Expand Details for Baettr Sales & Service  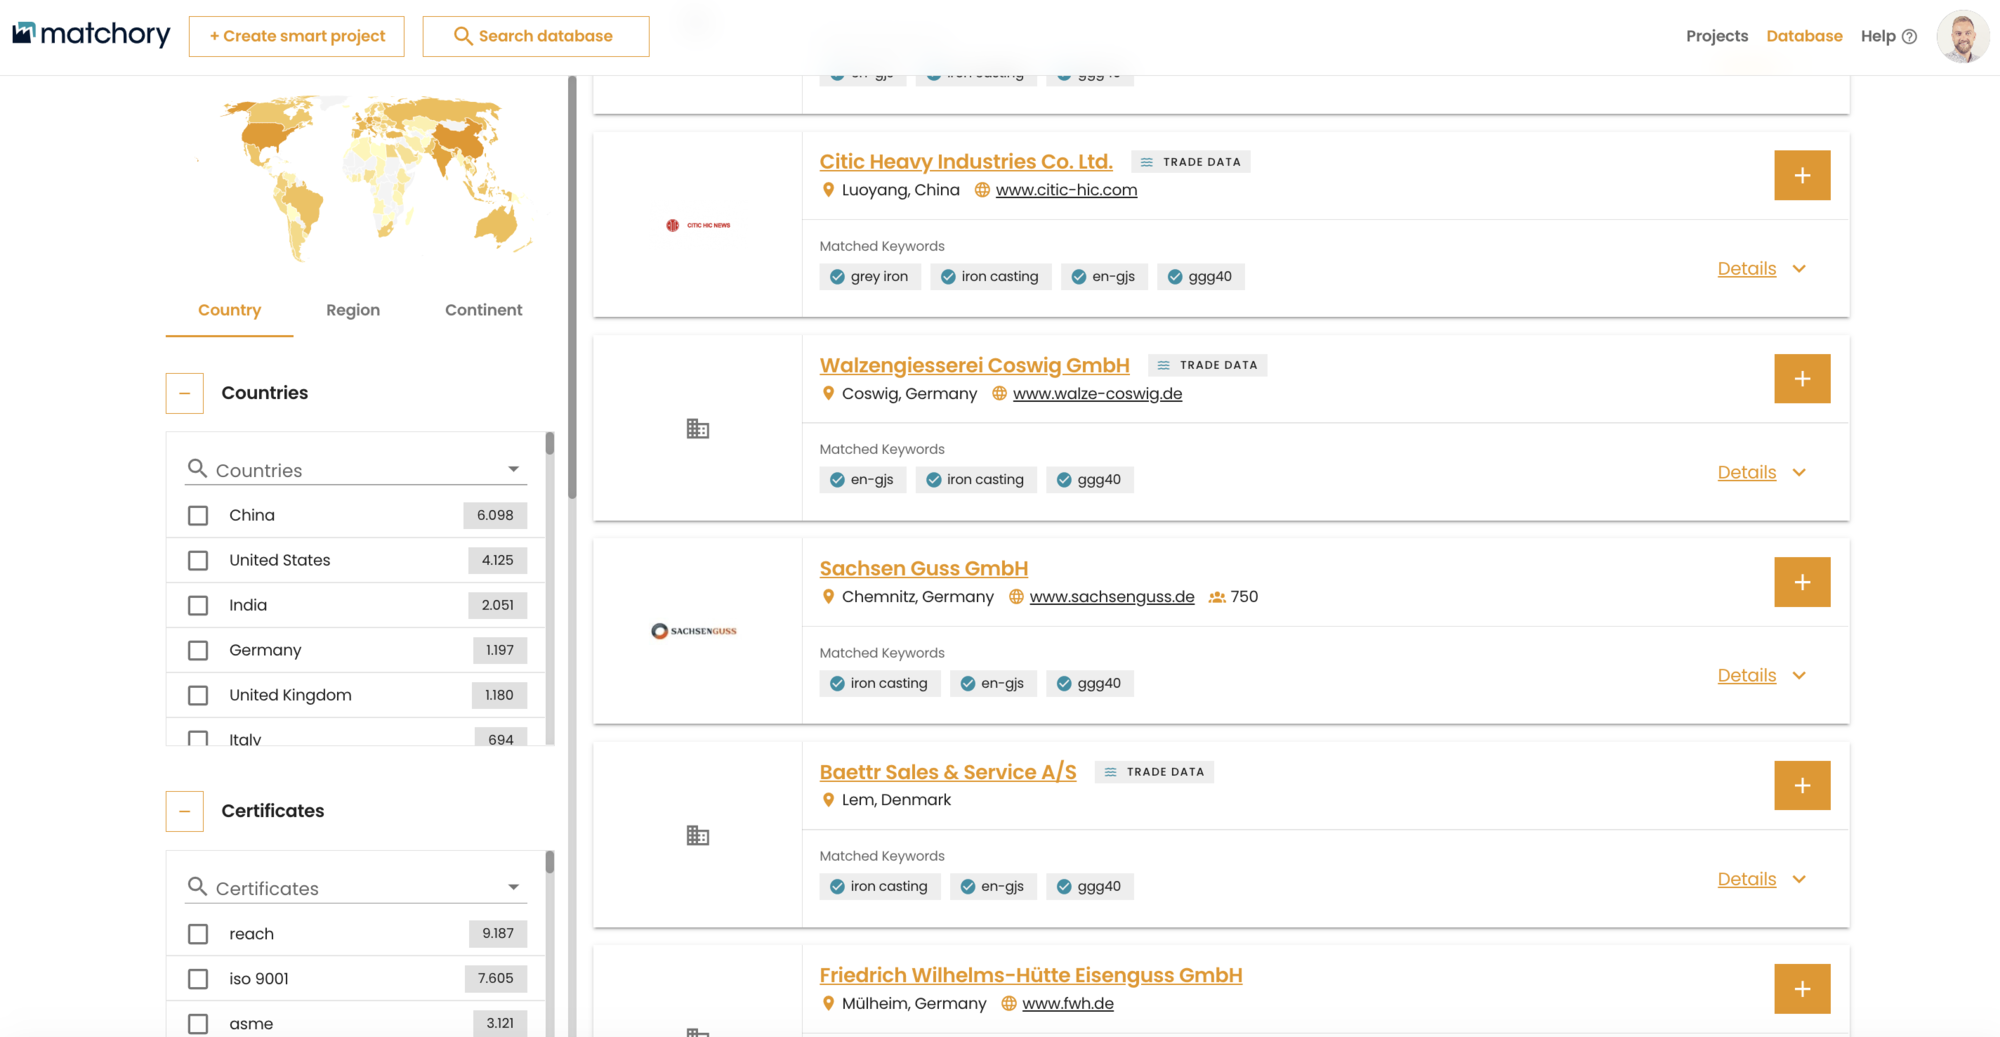coord(1761,879)
